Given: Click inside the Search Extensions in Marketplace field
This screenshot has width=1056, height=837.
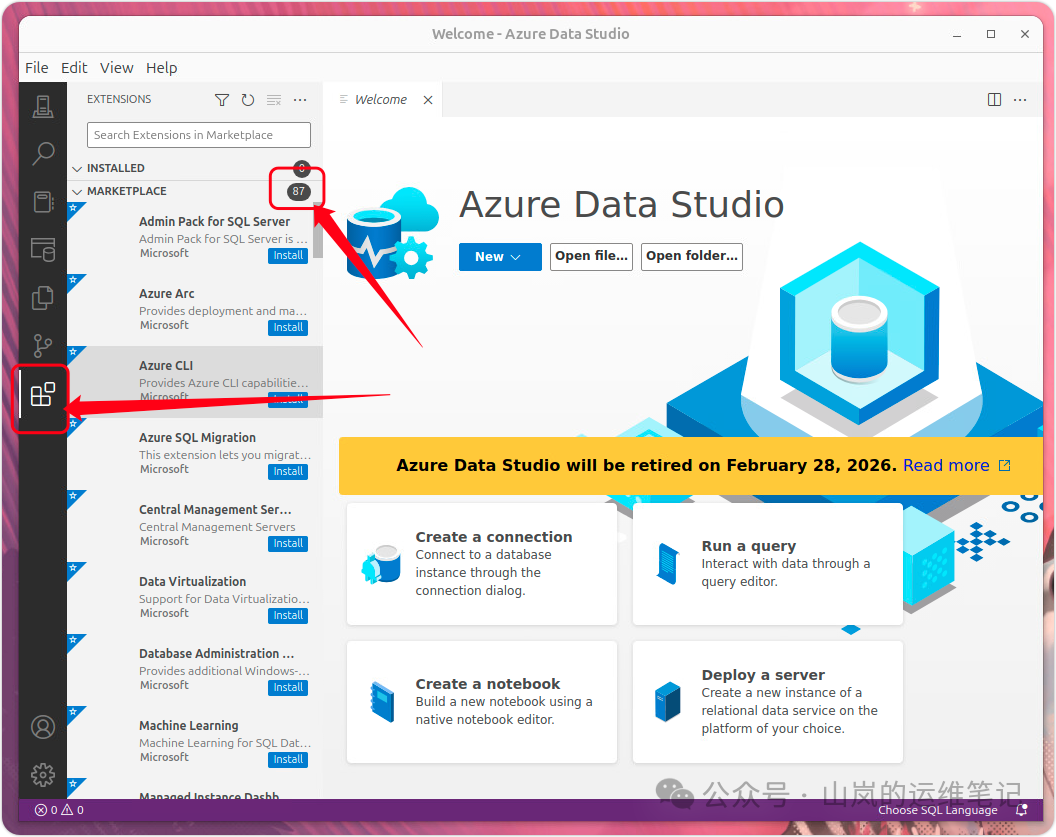Looking at the screenshot, I should [x=198, y=134].
